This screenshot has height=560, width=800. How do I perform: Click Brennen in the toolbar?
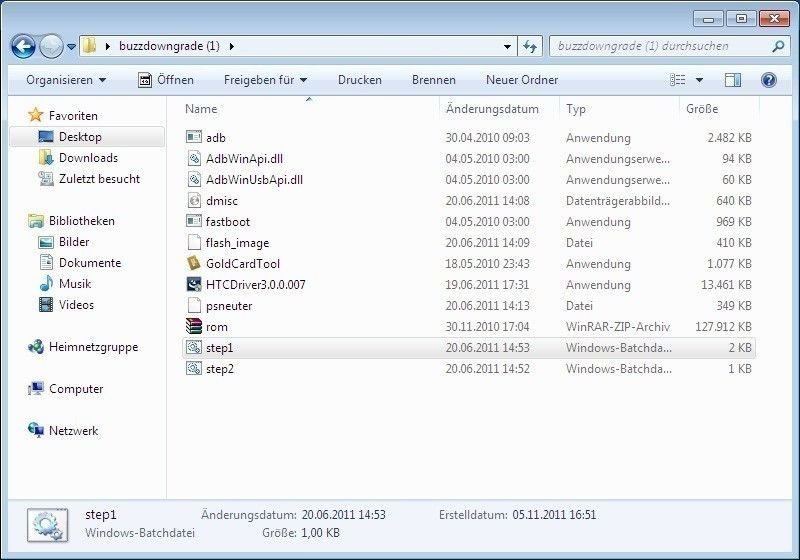pyautogui.click(x=434, y=80)
